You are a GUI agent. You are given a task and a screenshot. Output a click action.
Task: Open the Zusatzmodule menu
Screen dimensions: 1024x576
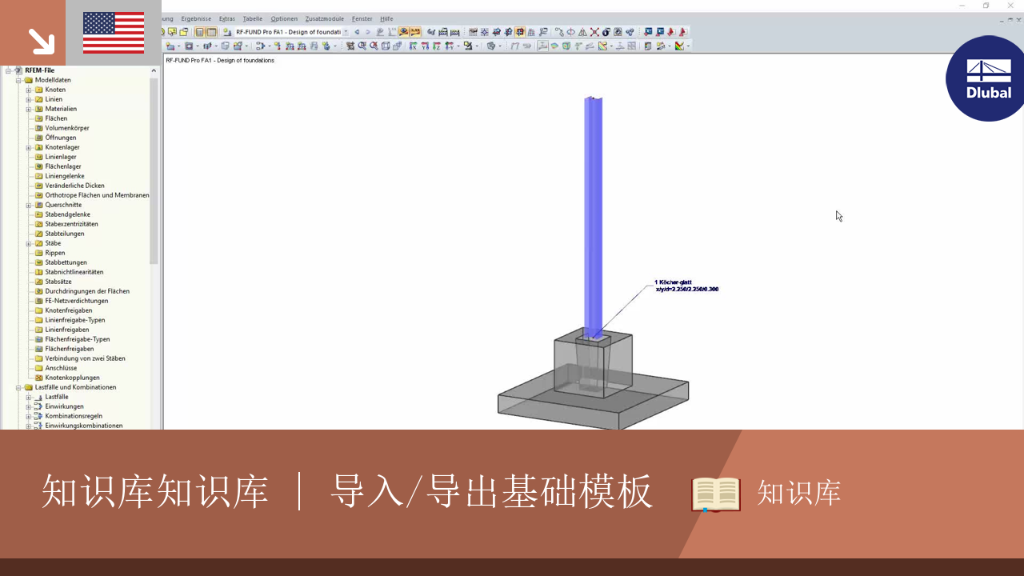(325, 19)
